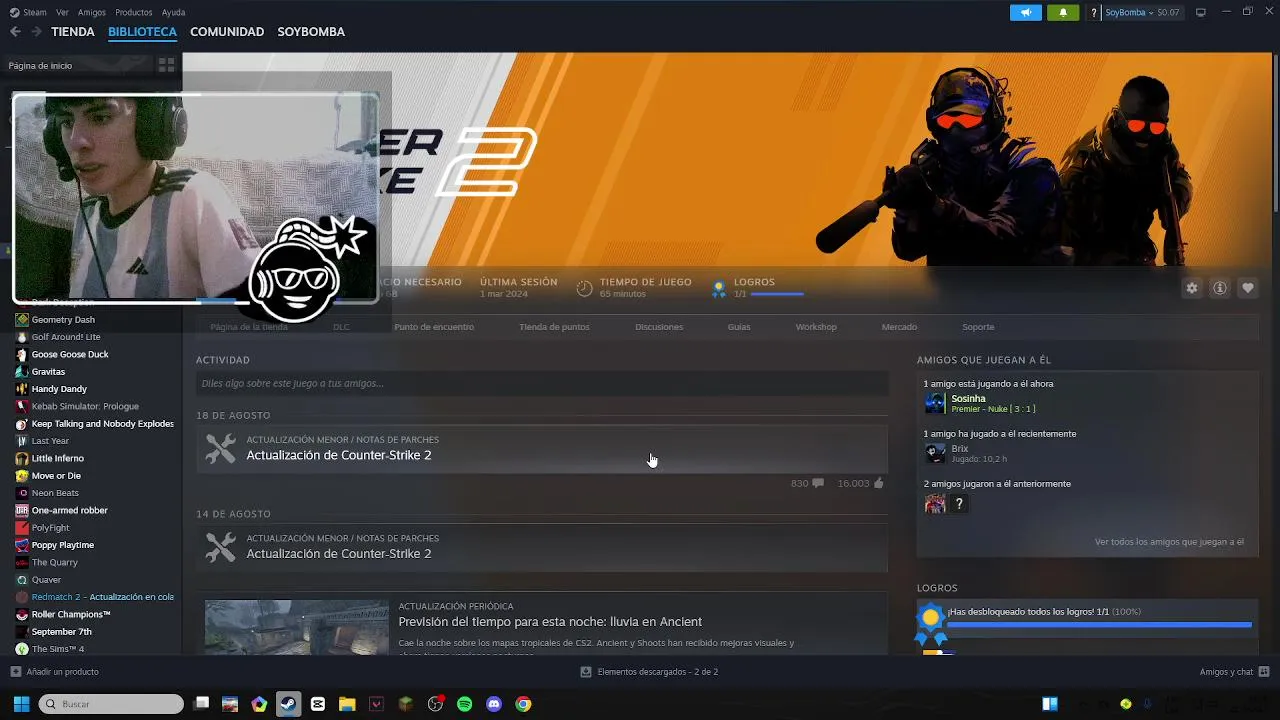Open game settings gear icon
Screen dimensions: 1280x720
click(1192, 288)
